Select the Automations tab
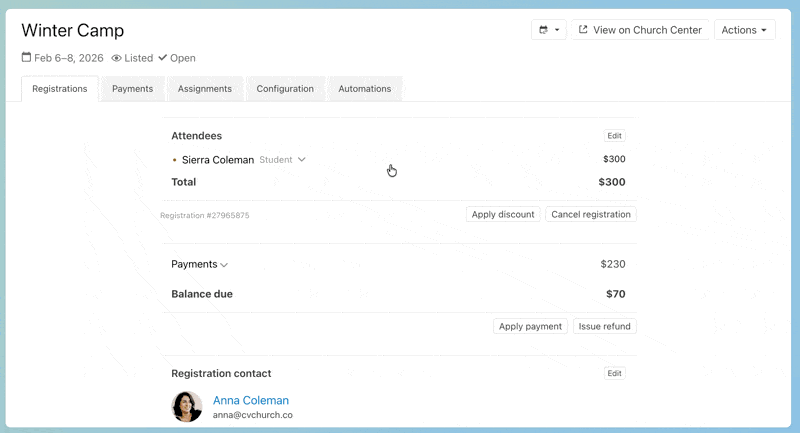 click(x=364, y=89)
